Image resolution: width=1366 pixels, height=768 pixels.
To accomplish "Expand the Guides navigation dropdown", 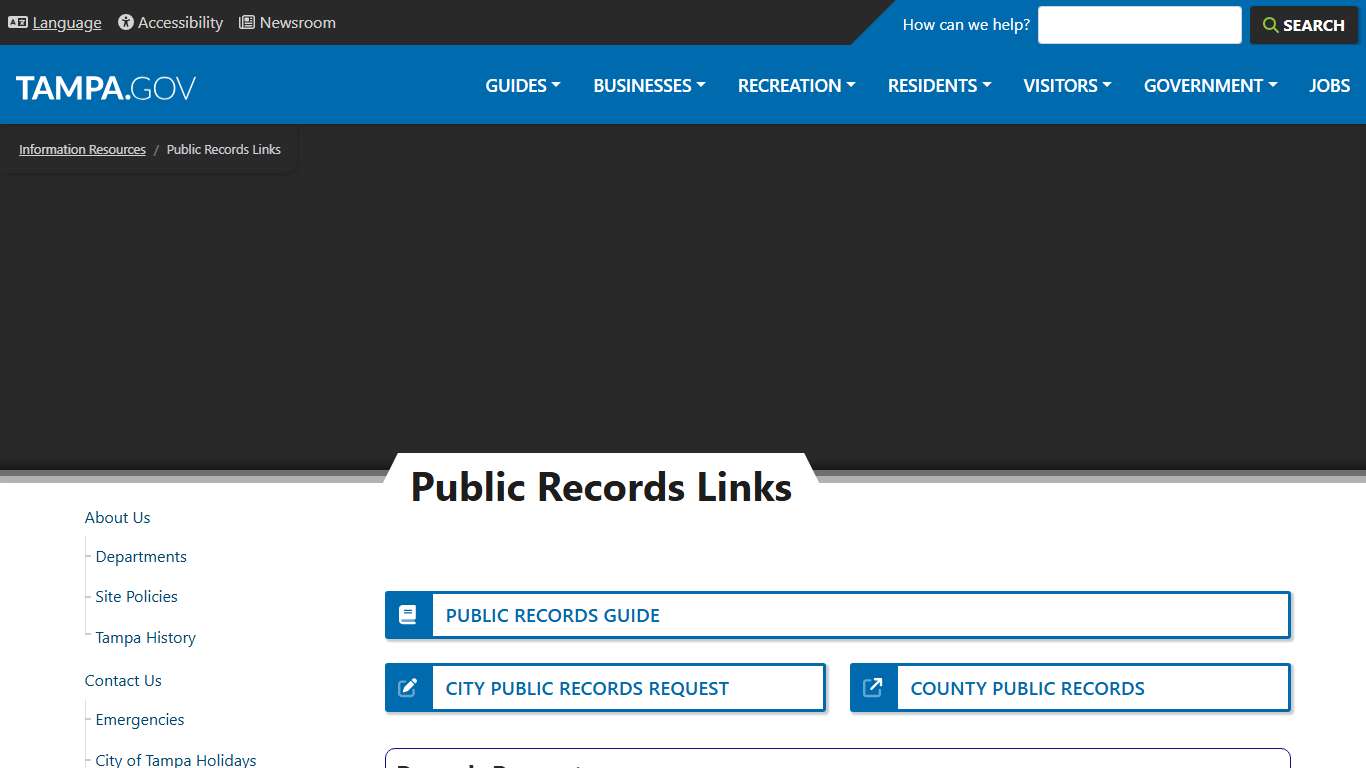I will (x=521, y=86).
